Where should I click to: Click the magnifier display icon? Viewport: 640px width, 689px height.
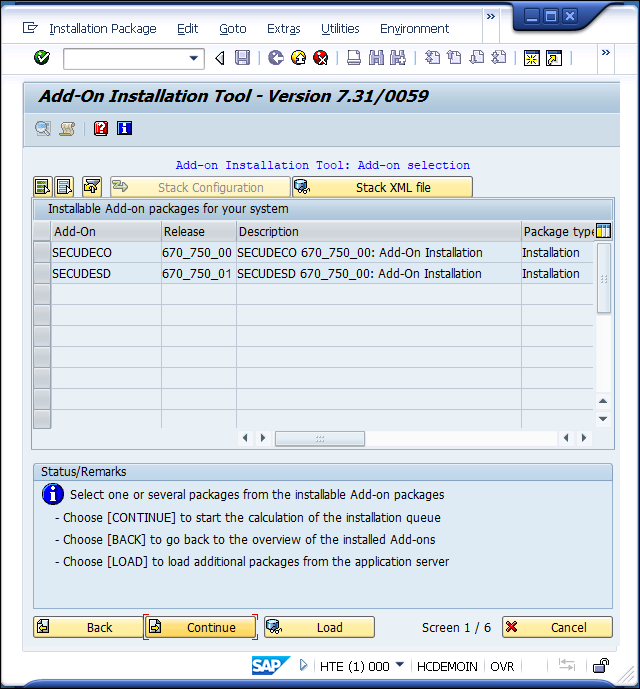tap(43, 128)
